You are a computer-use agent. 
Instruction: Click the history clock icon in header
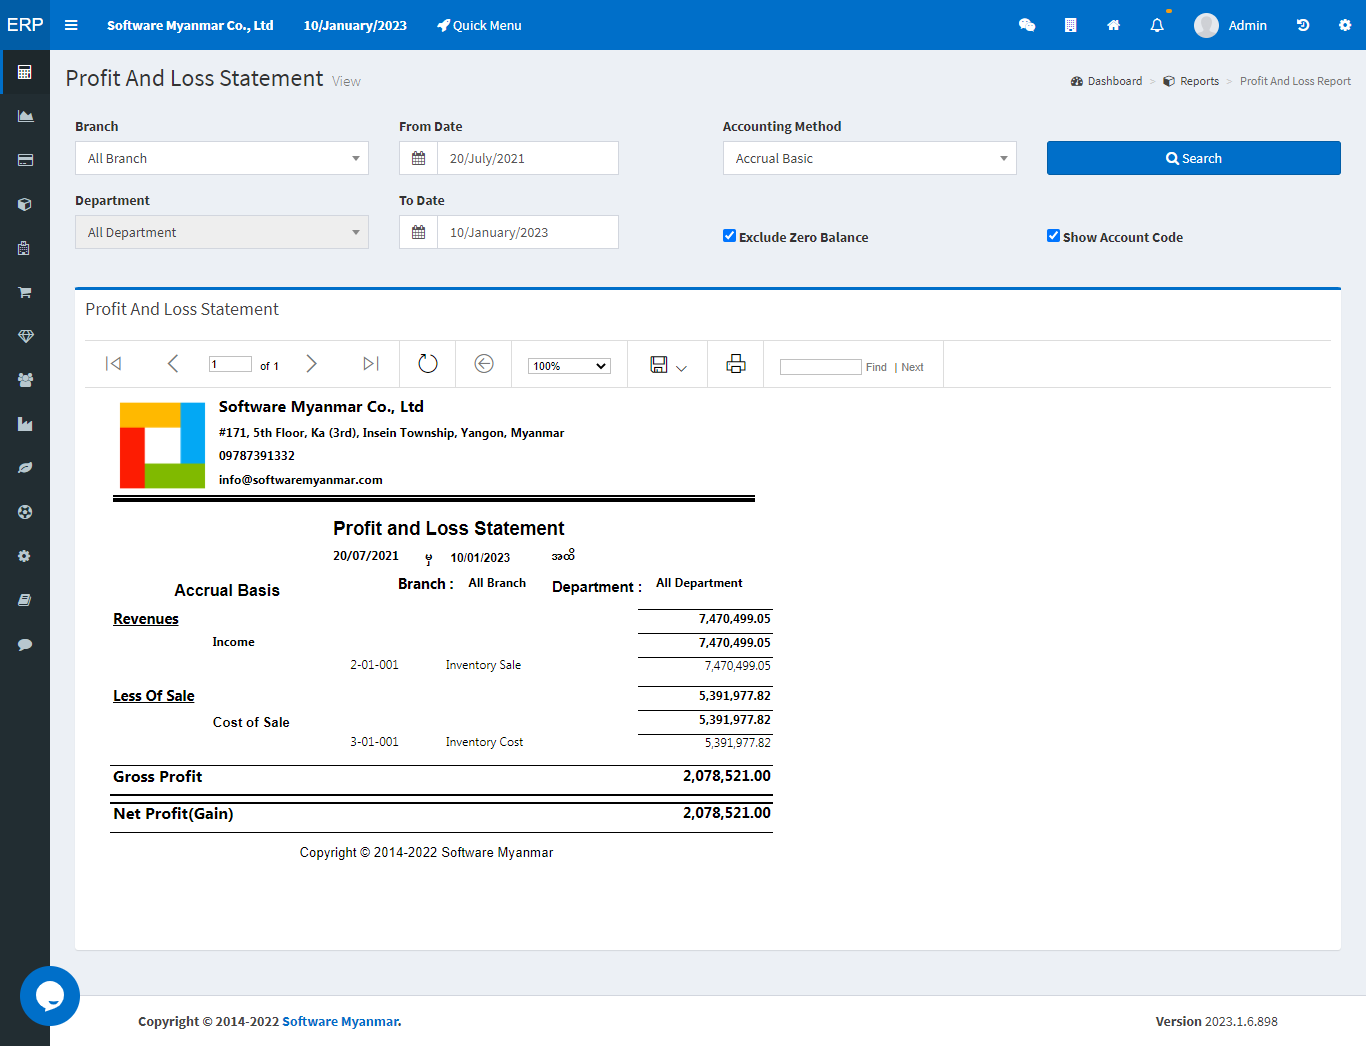pos(1303,25)
